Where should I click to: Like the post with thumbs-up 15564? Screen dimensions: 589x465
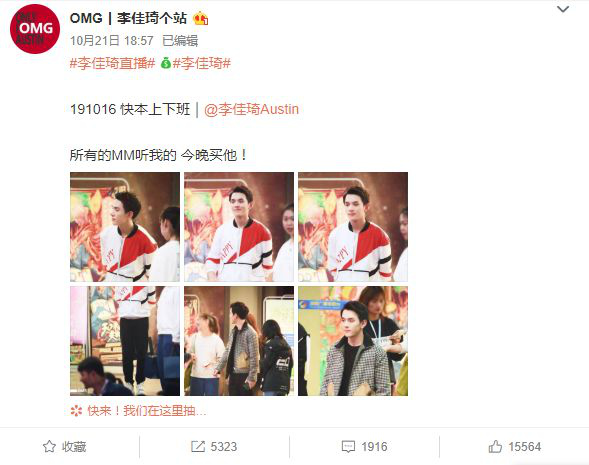click(x=515, y=447)
